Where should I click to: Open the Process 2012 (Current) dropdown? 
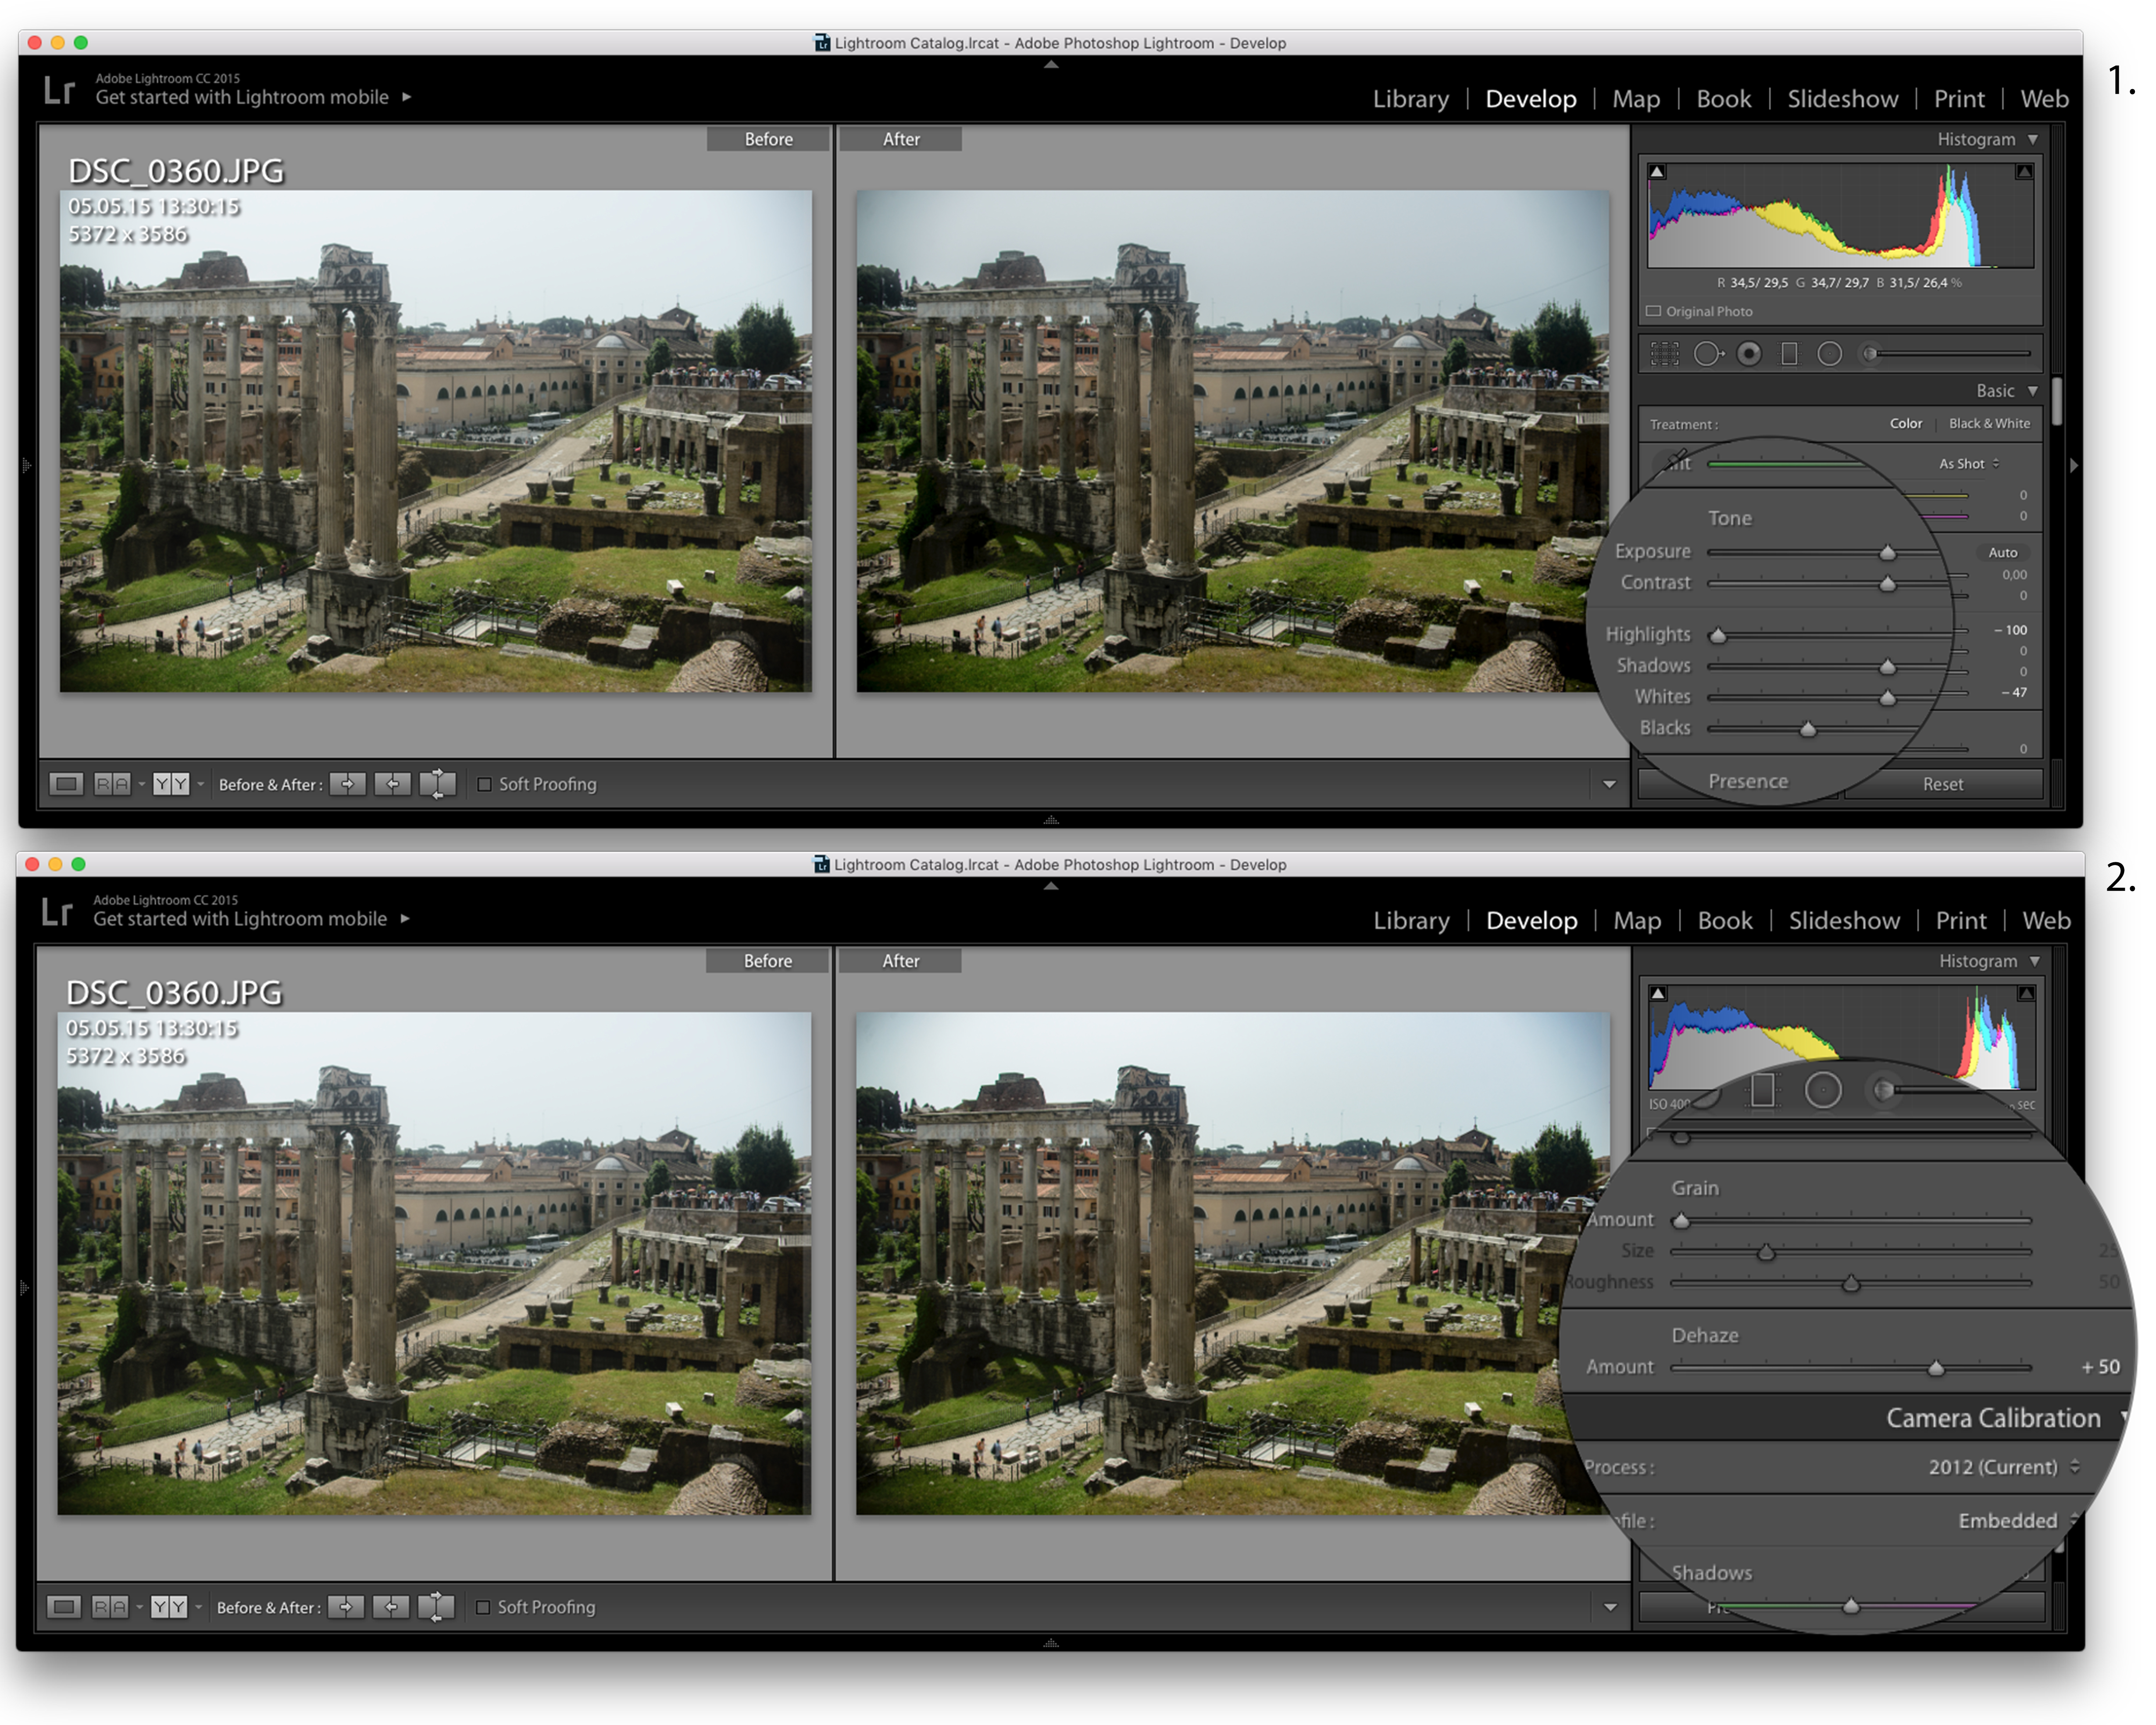pos(2003,1467)
